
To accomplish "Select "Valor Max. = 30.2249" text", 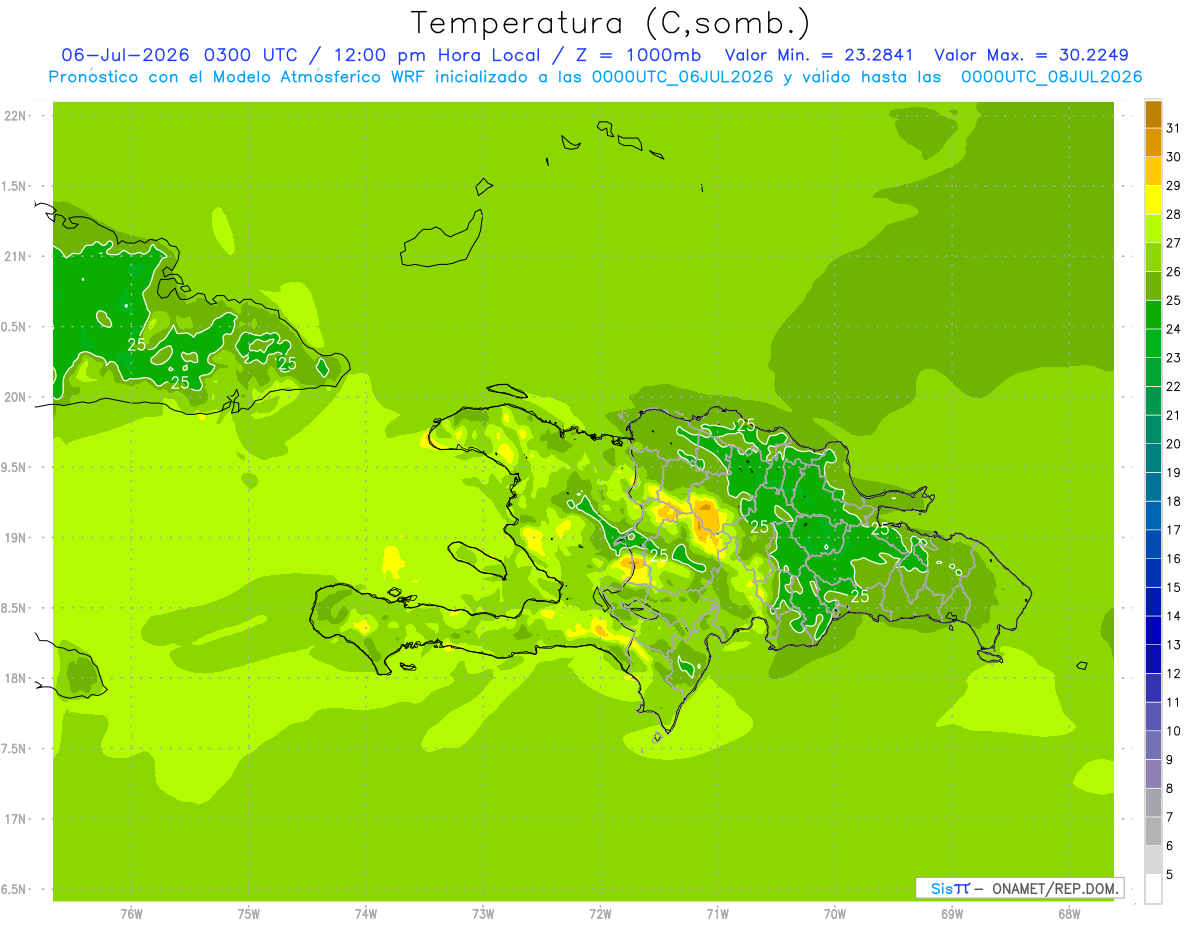I will 1032,55.
